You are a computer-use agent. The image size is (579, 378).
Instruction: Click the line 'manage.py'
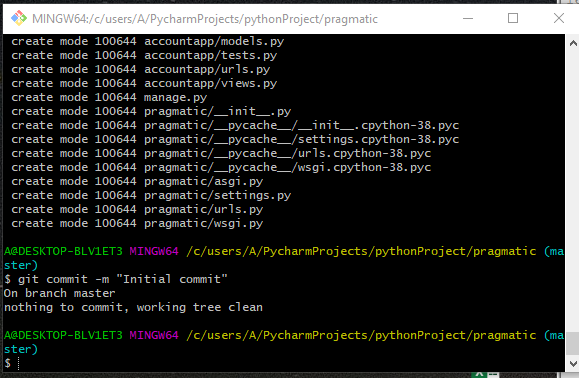coord(109,97)
